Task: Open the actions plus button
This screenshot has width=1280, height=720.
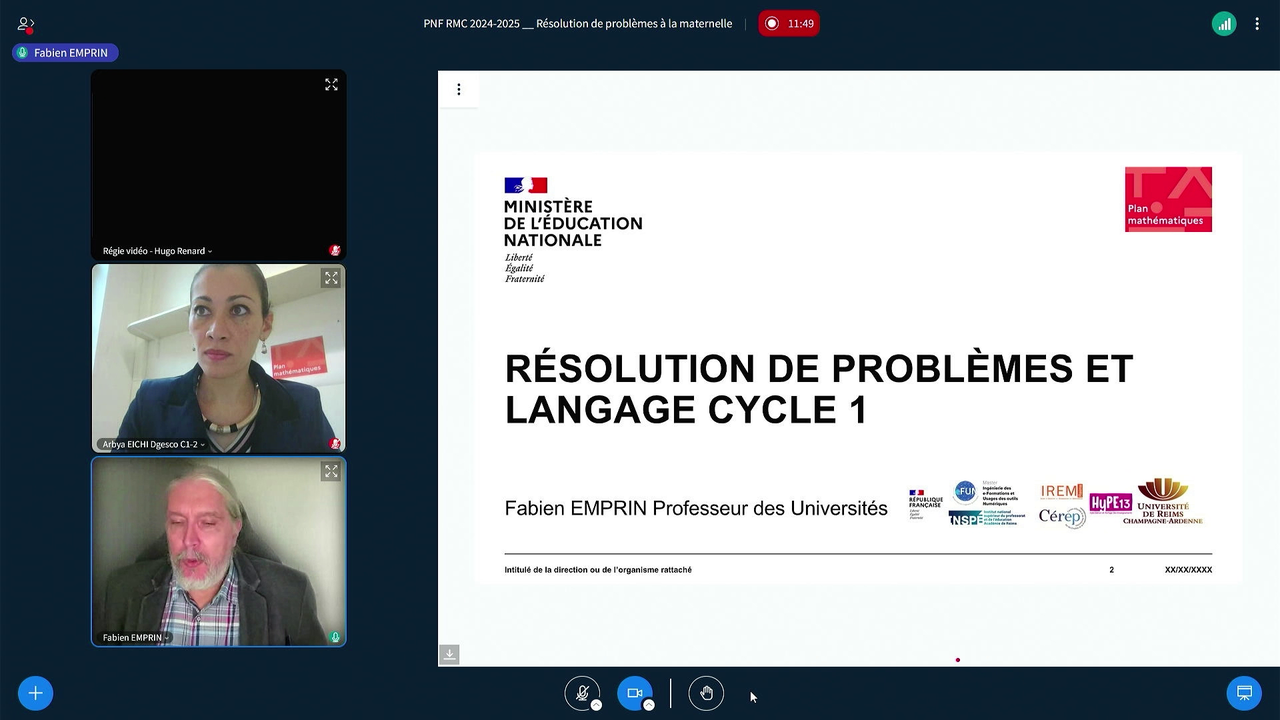Action: [x=35, y=692]
